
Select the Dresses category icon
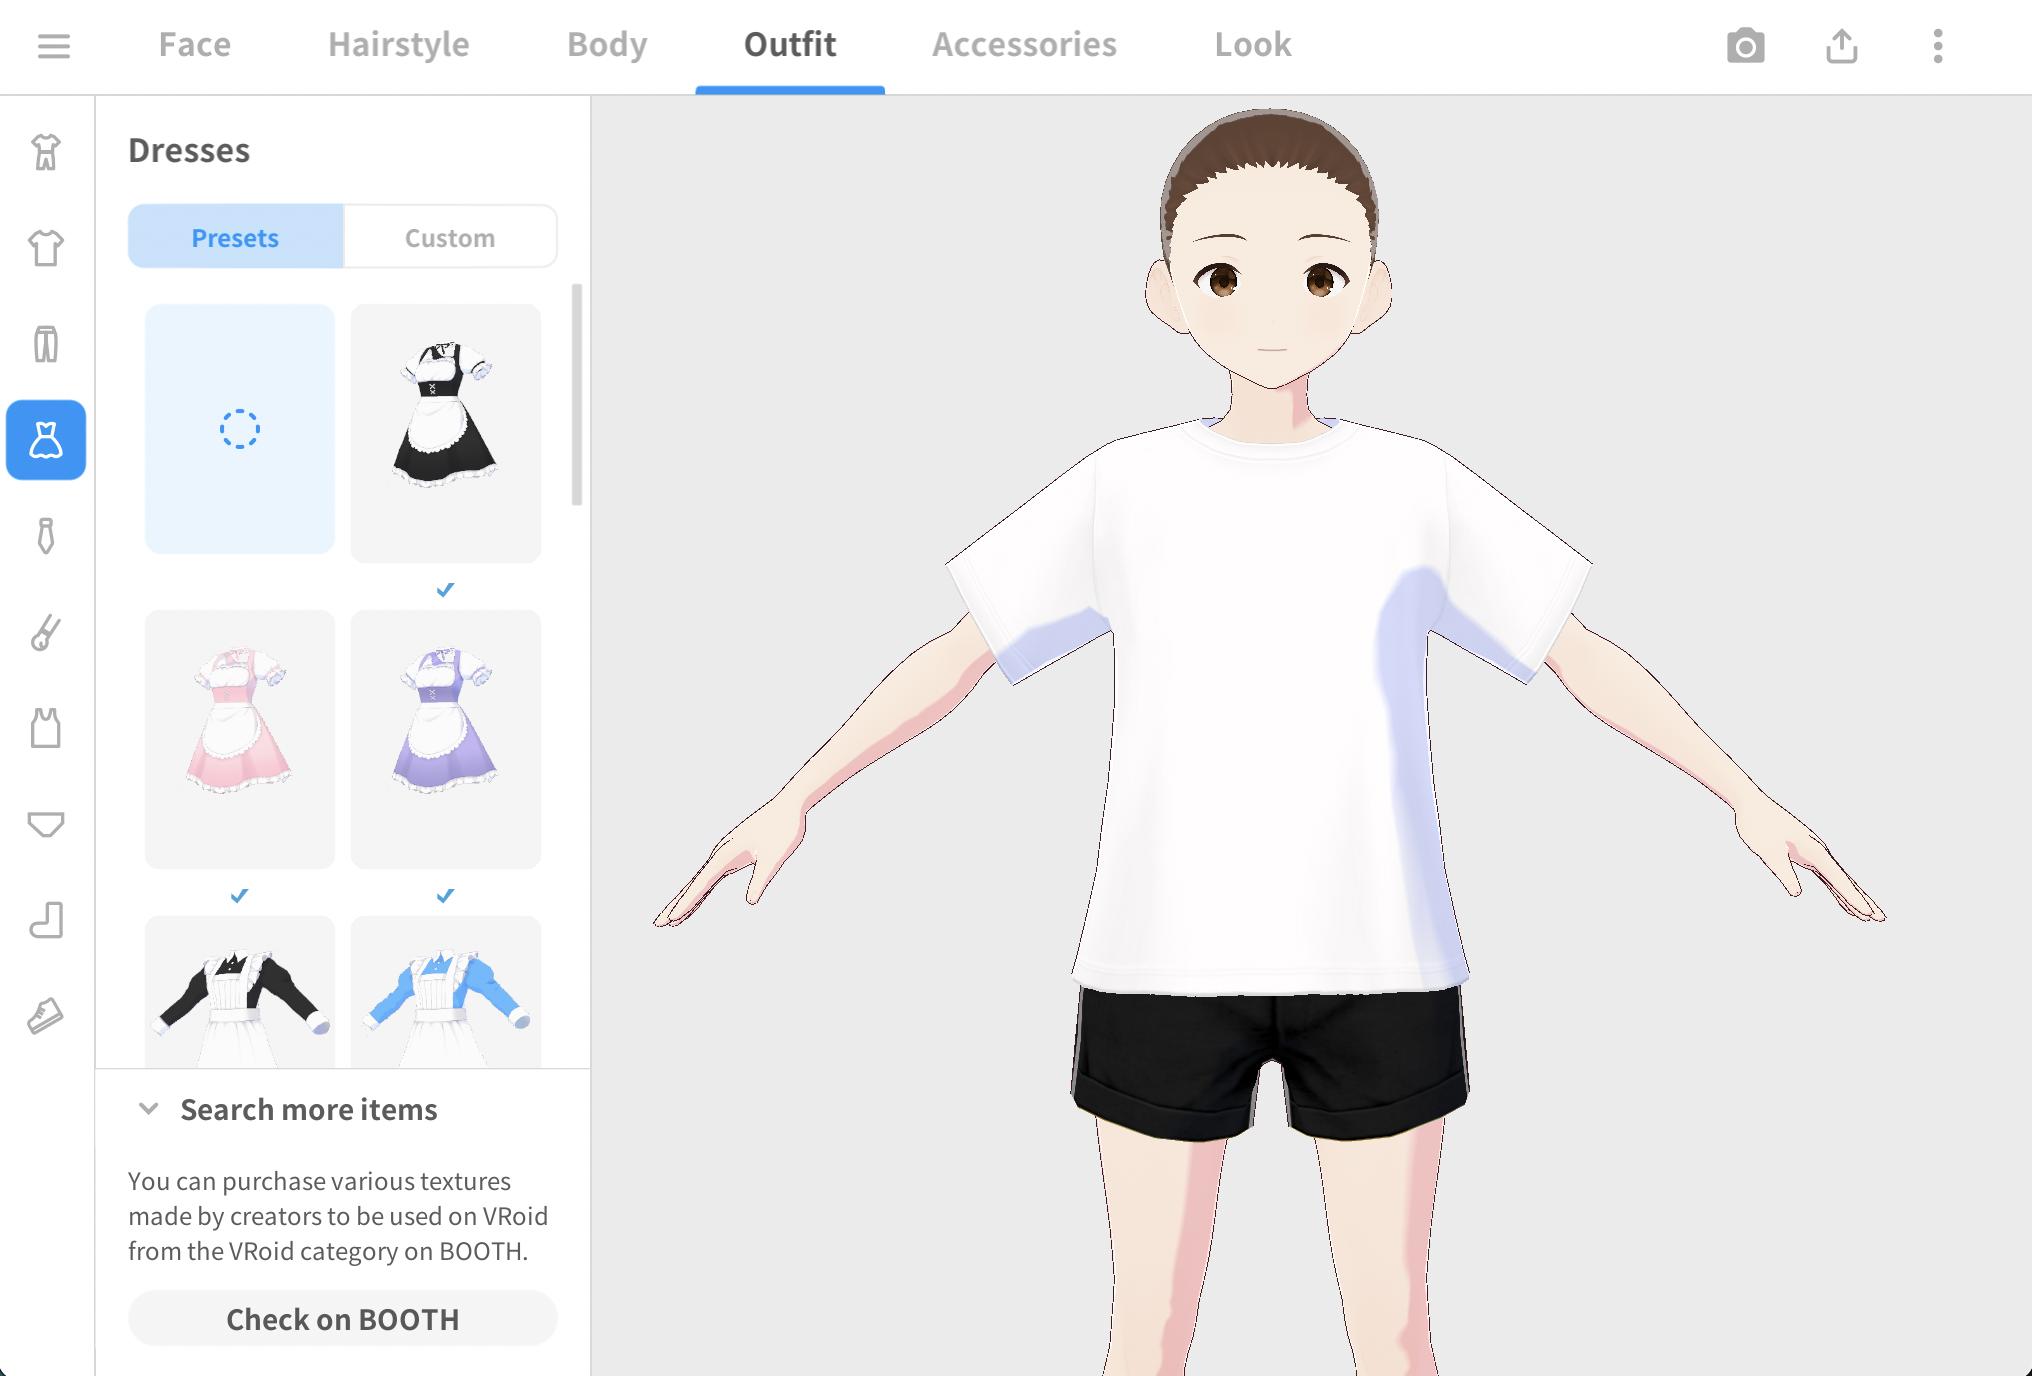46,440
